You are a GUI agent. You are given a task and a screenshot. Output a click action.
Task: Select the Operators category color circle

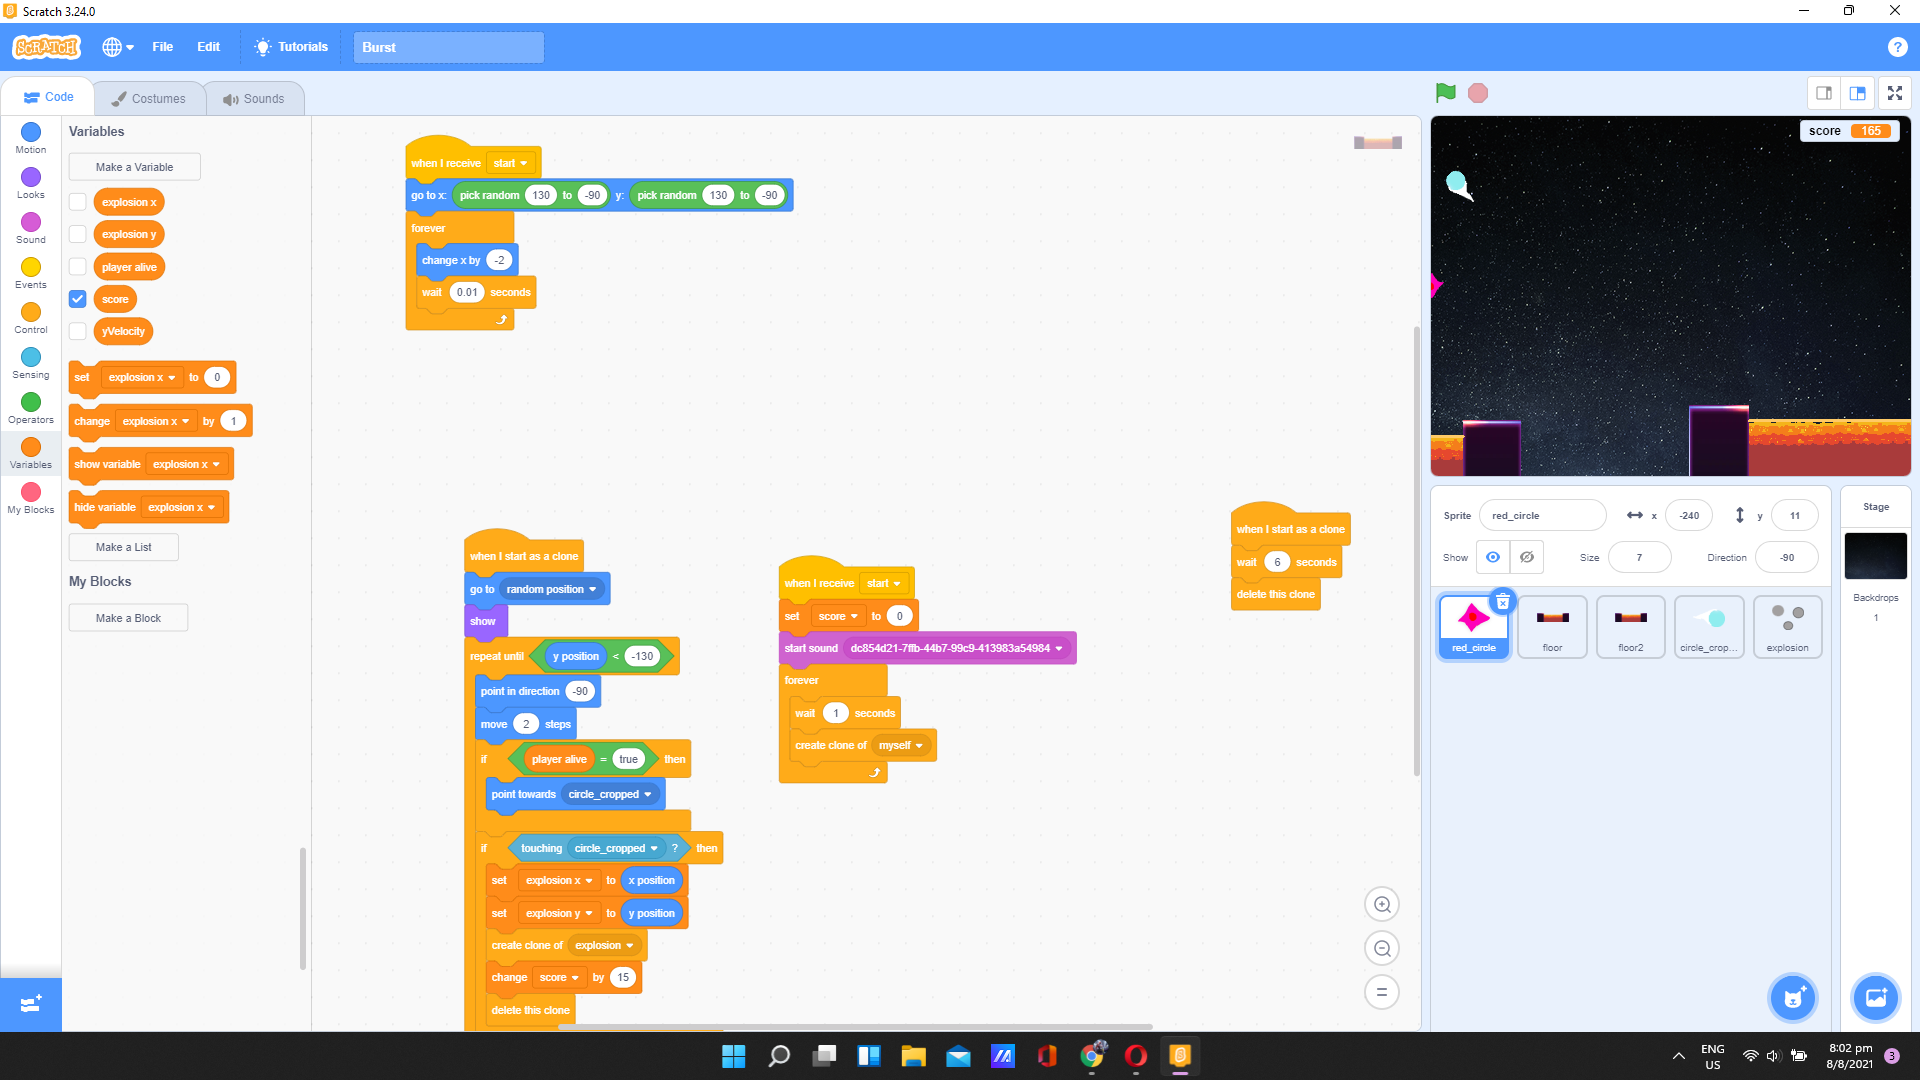coord(31,402)
